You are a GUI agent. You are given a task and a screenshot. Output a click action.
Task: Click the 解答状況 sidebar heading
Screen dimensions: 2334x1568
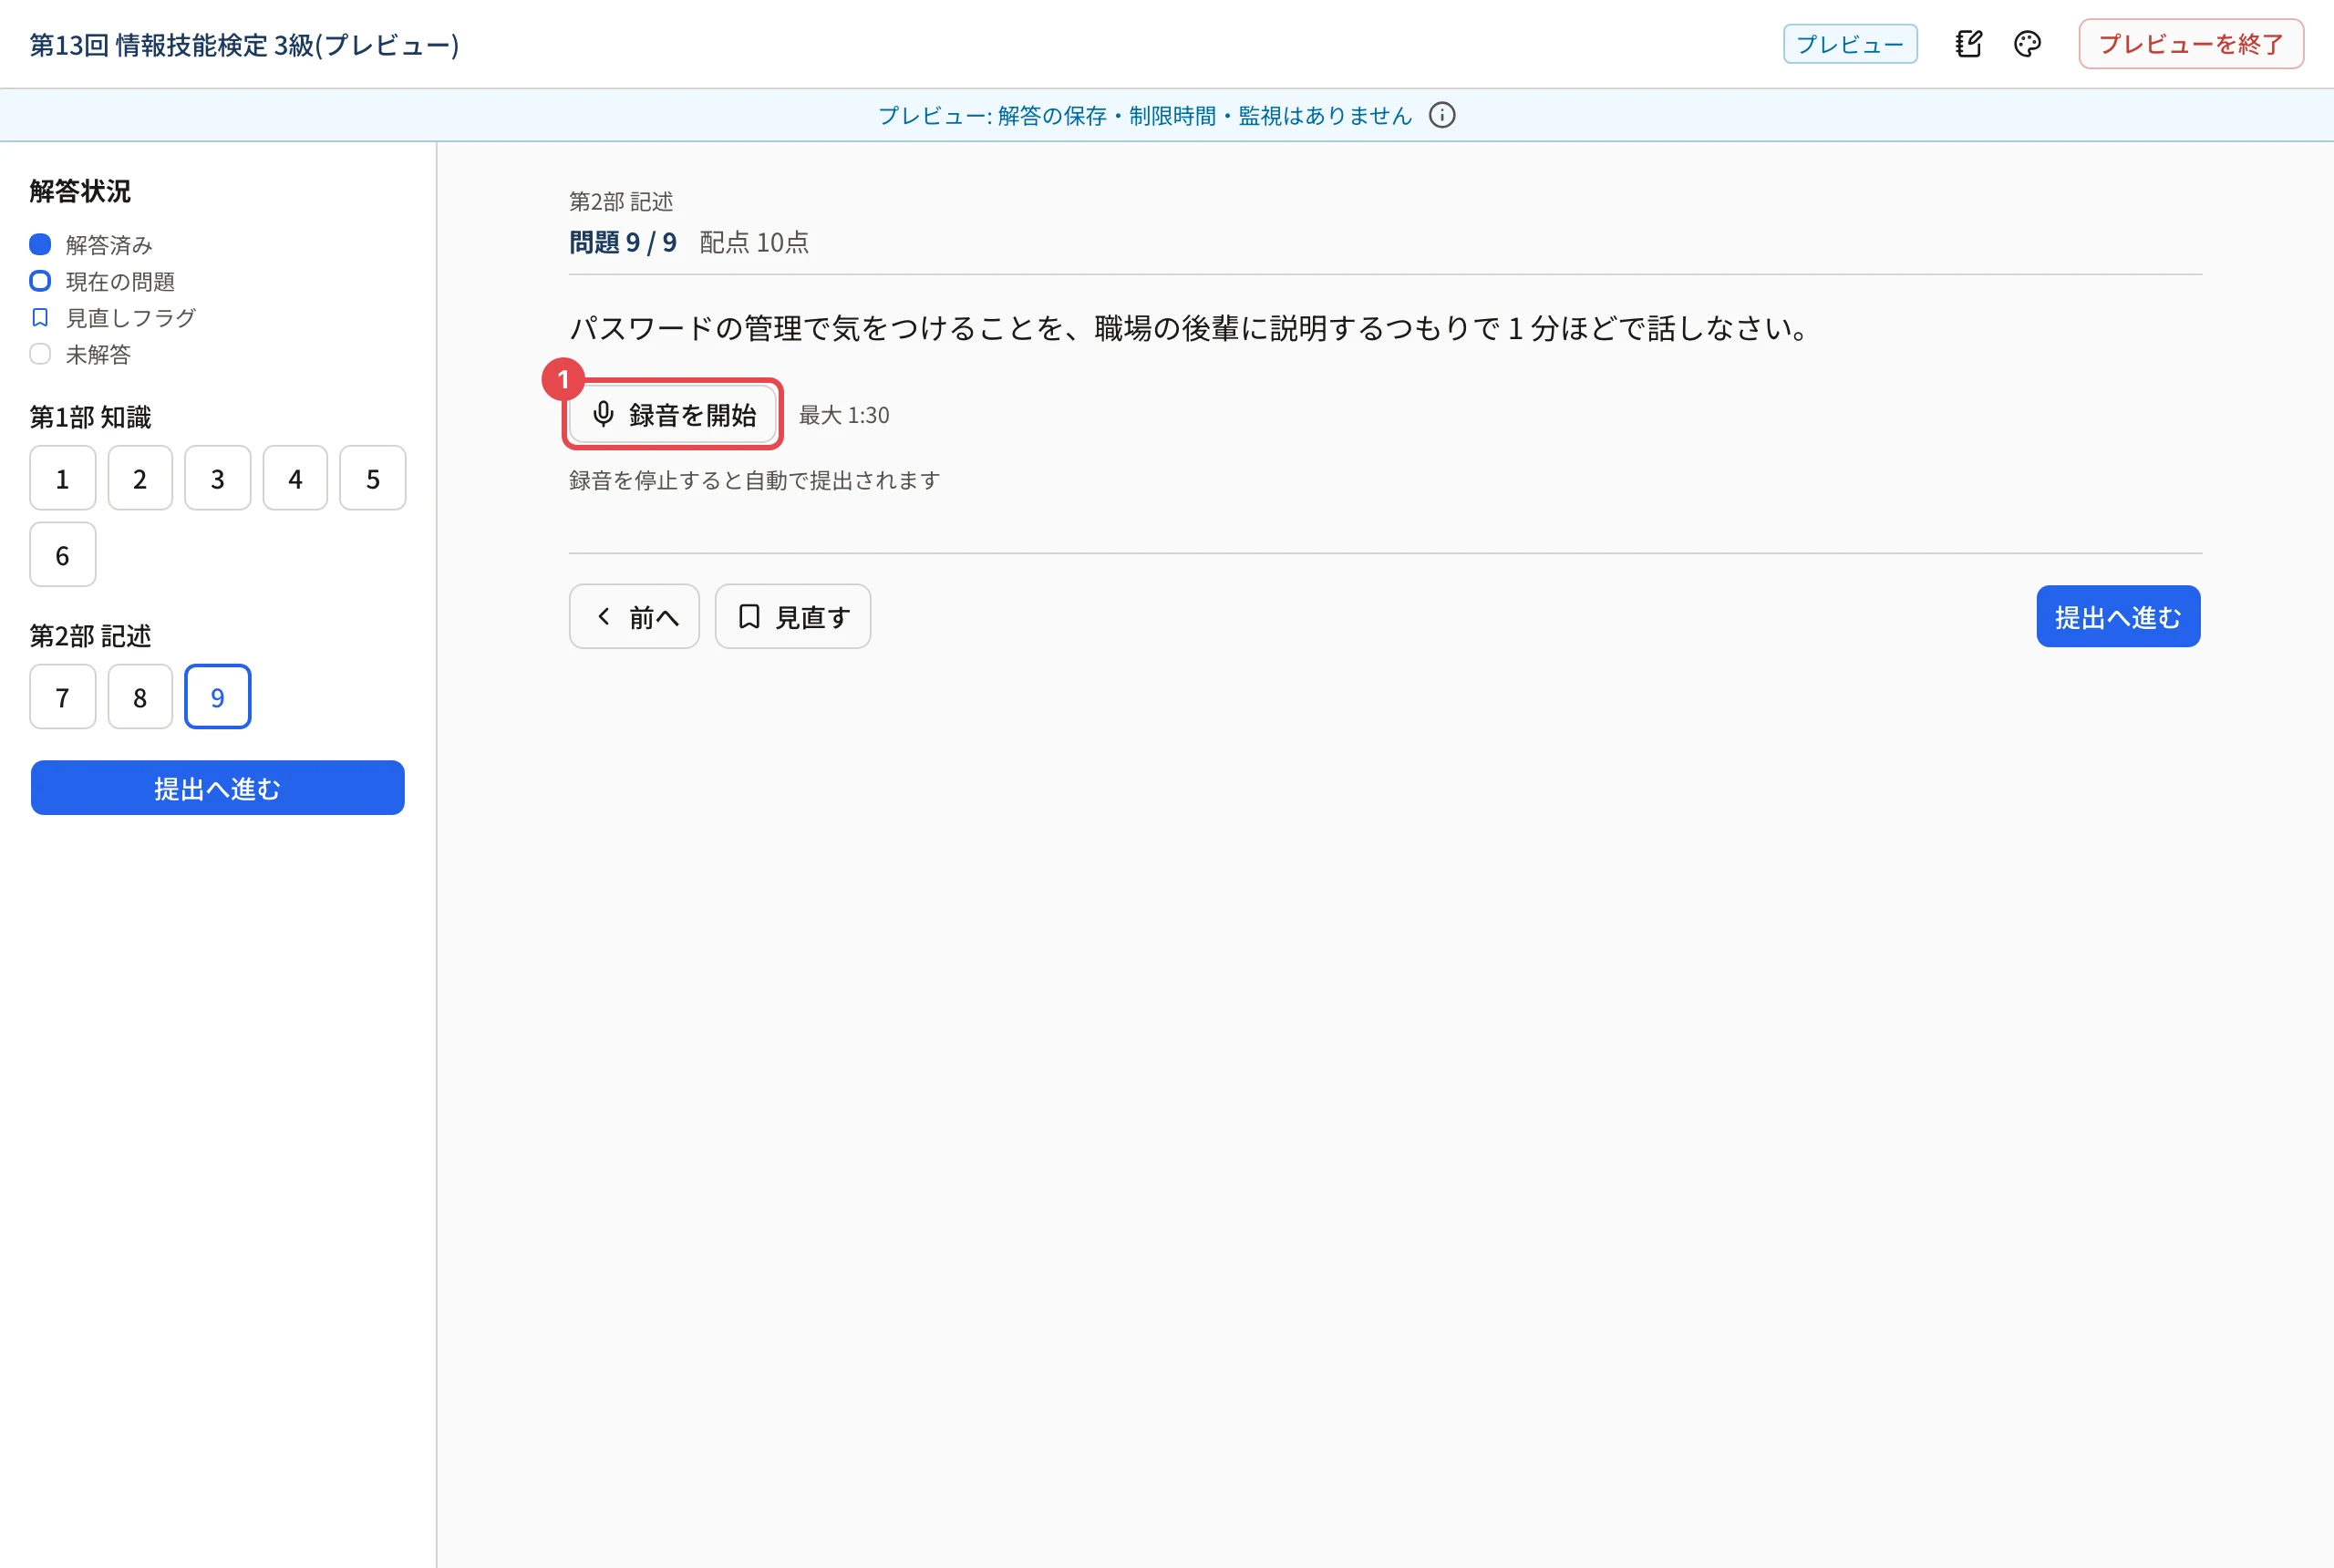coord(80,191)
